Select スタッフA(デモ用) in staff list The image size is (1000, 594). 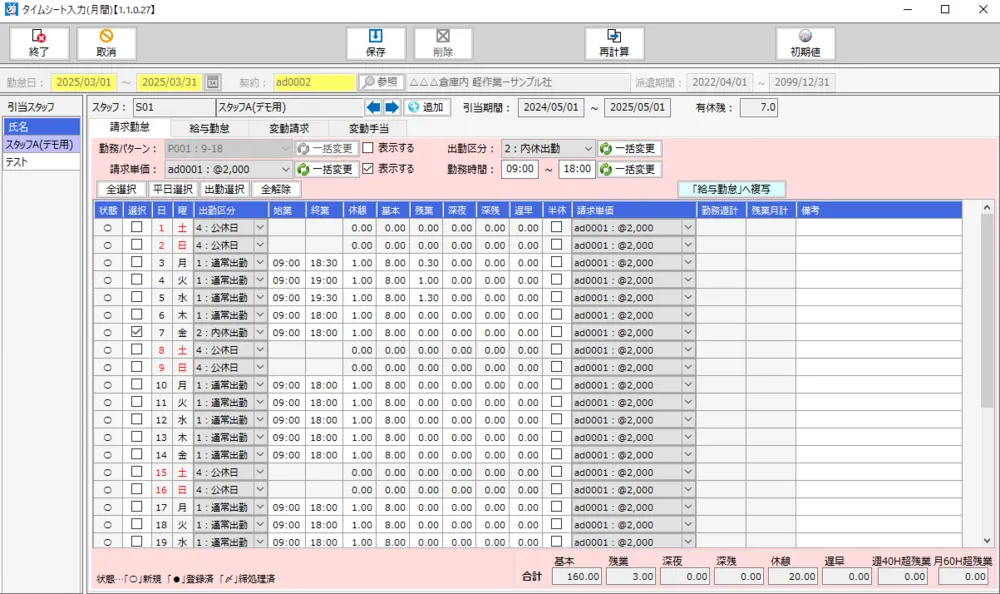[41, 145]
